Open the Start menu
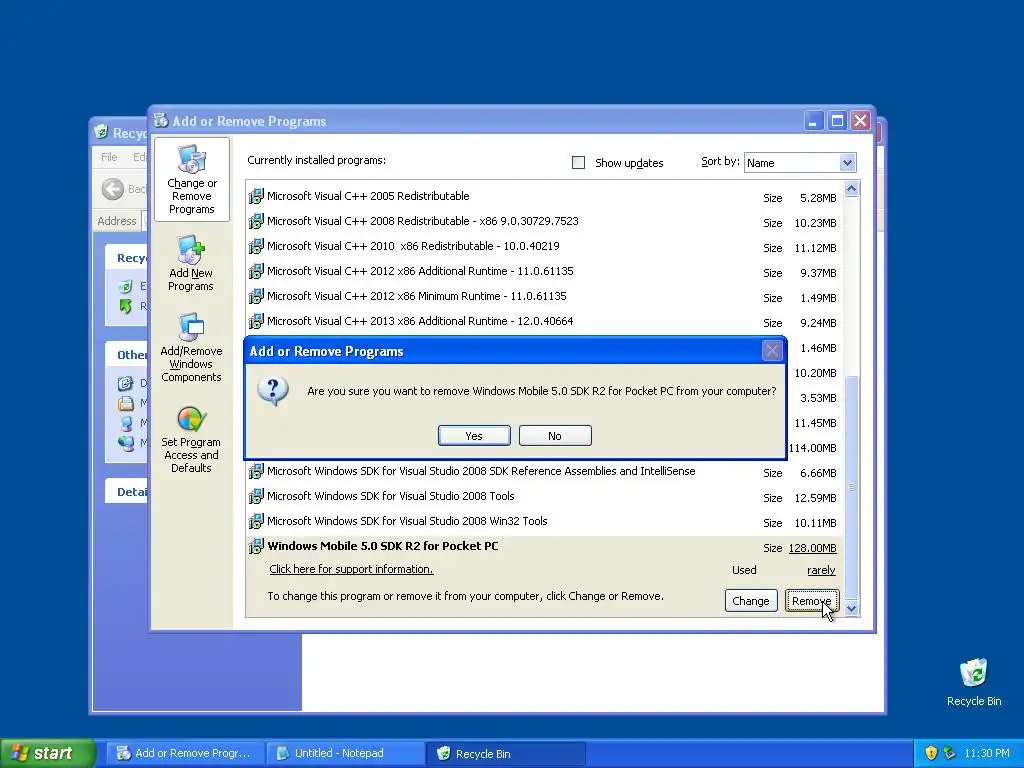The height and width of the screenshot is (768, 1024). 47,753
